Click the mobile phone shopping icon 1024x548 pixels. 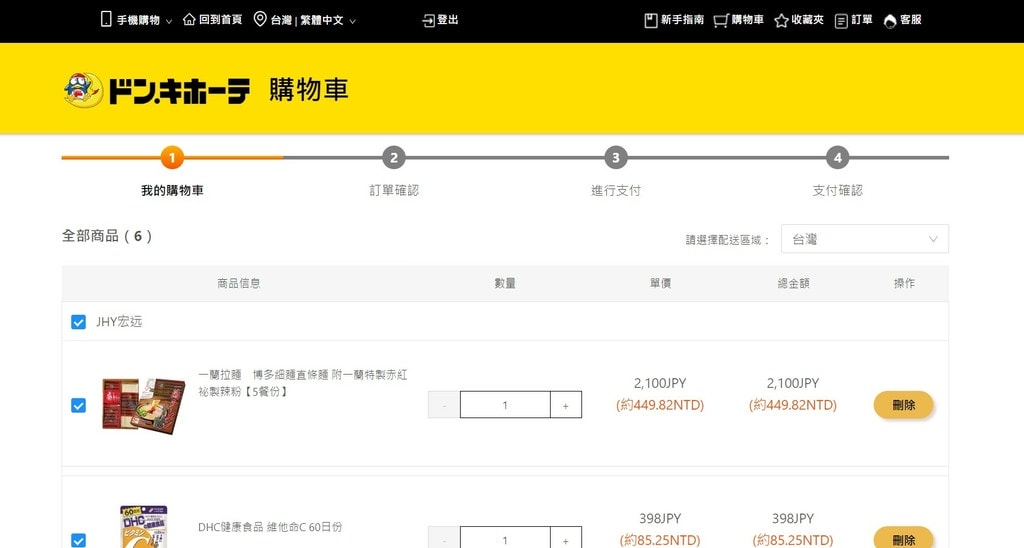click(x=106, y=19)
